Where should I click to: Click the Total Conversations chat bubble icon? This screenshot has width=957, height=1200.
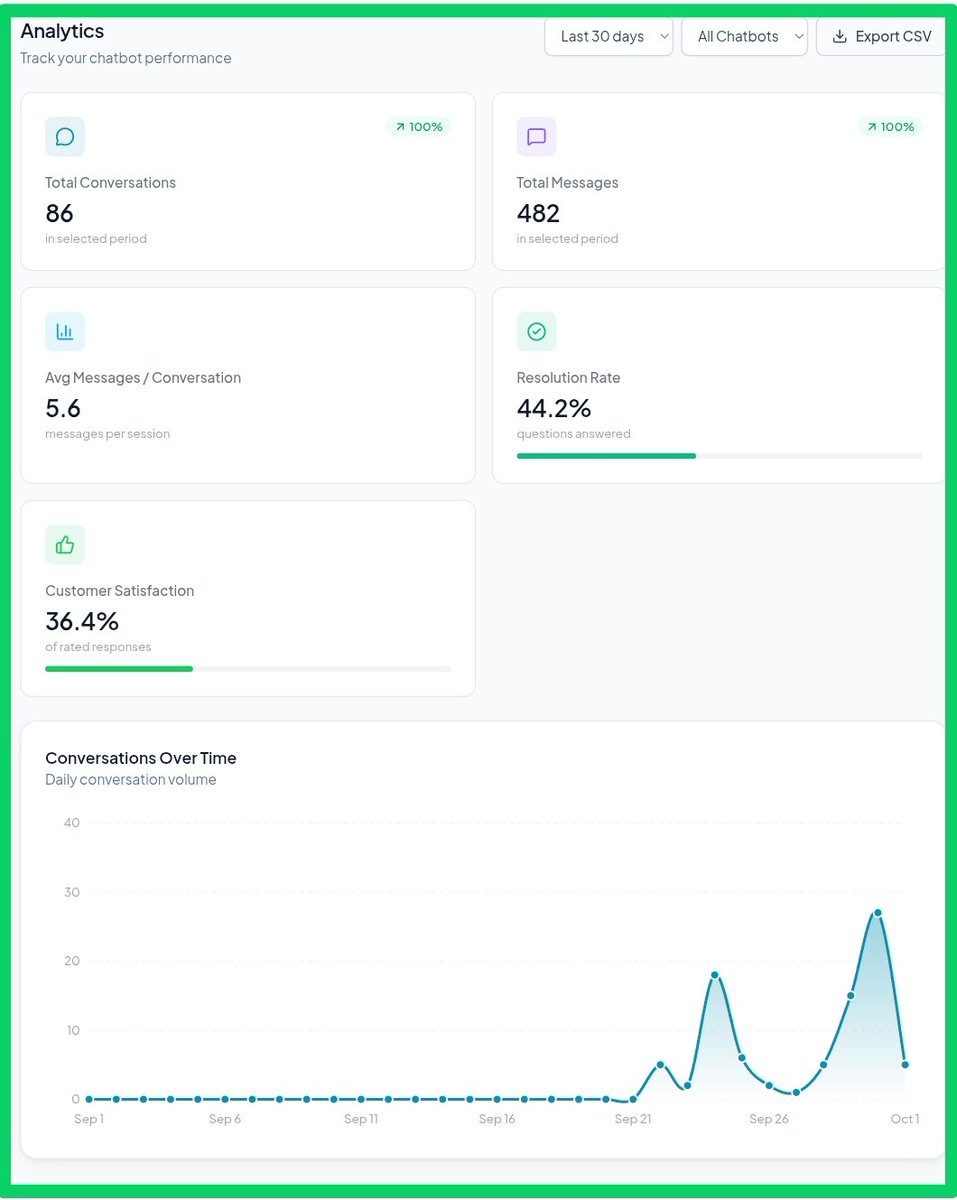(x=65, y=137)
